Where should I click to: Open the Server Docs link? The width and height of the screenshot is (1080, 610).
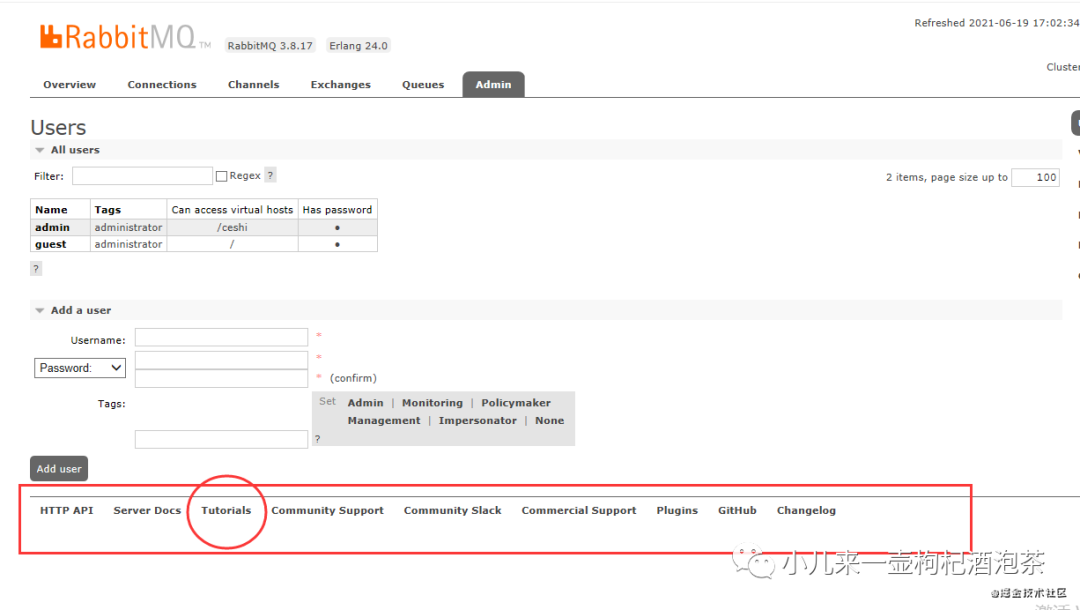(x=147, y=510)
